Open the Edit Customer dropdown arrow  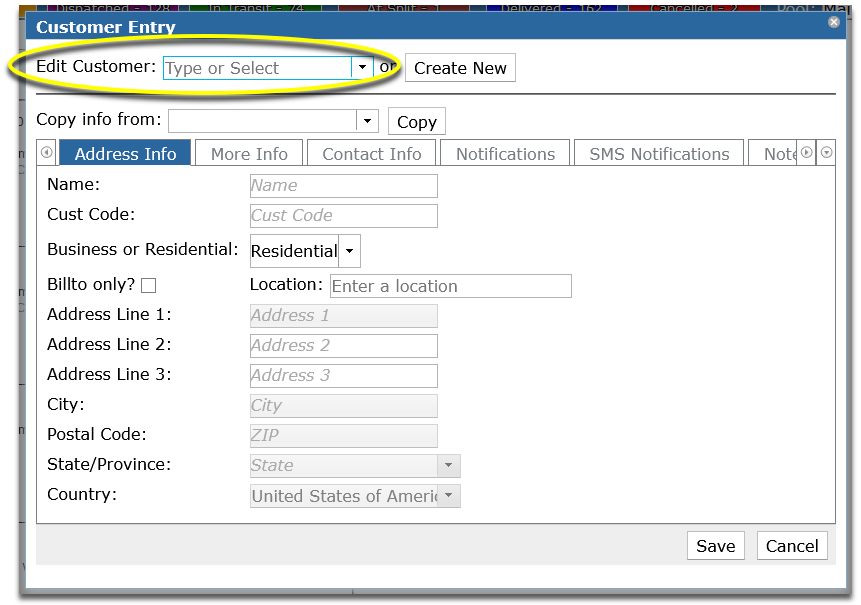pos(362,68)
